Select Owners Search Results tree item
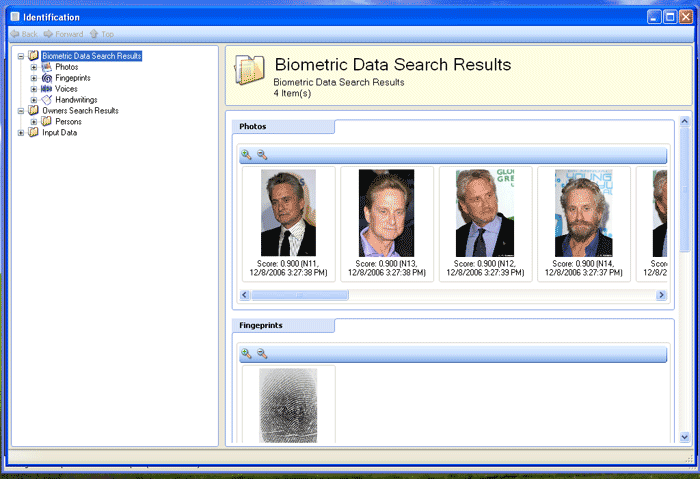Screen dimensions: 700x479 pos(80,110)
